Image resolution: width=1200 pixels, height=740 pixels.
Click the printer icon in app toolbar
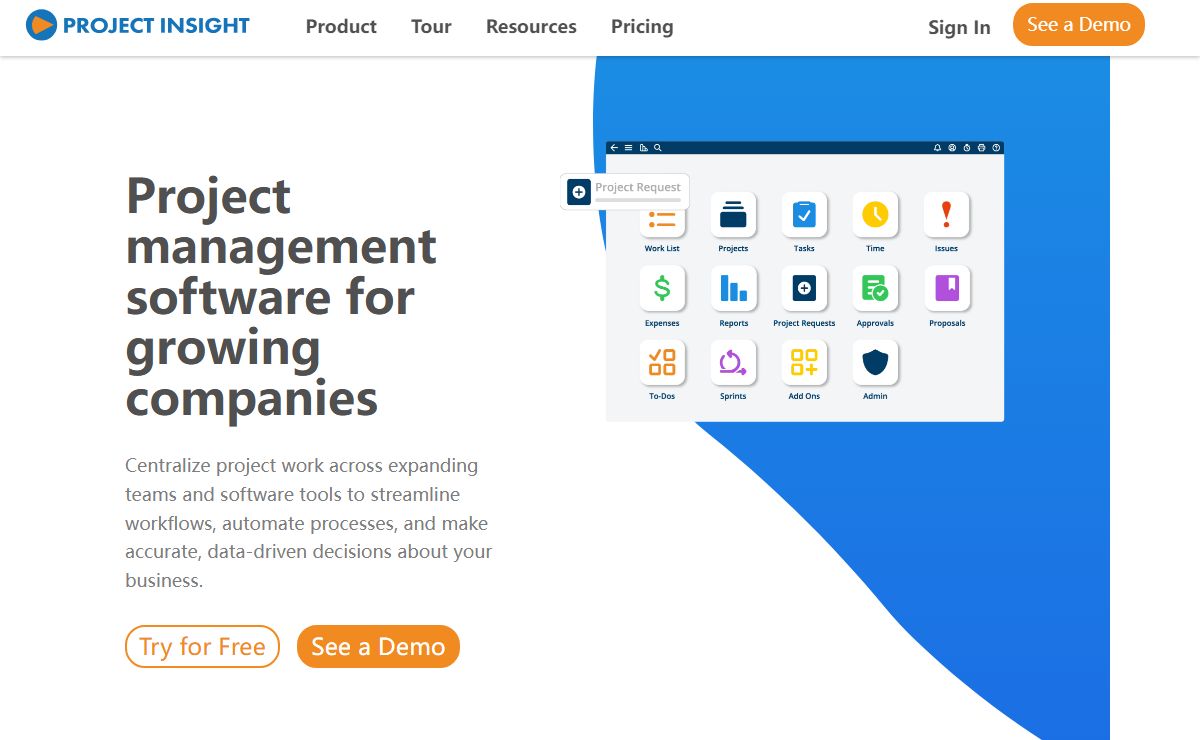(x=981, y=148)
